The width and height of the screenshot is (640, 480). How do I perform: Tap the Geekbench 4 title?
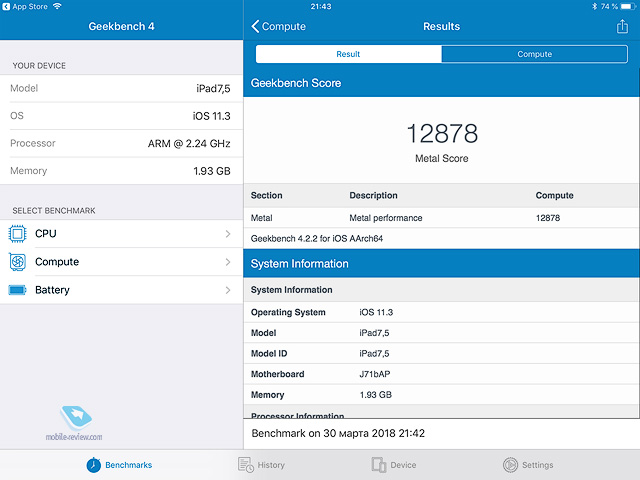(121, 26)
